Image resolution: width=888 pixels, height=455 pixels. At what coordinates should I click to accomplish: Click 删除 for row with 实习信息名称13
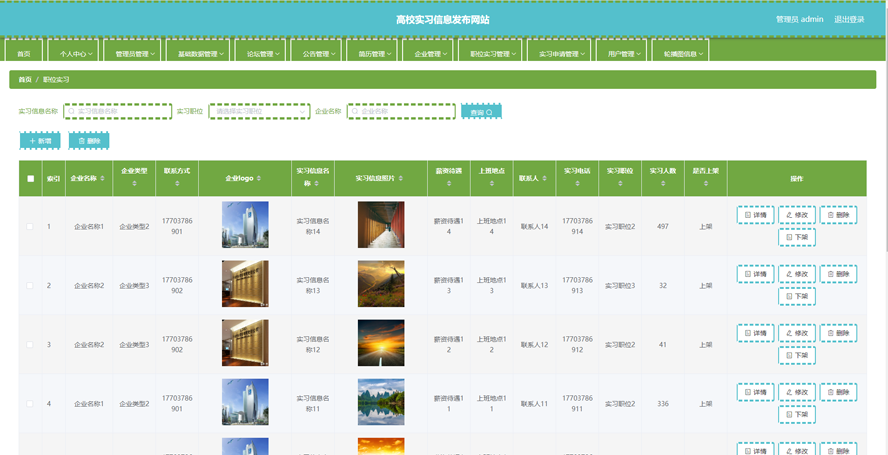pyautogui.click(x=838, y=274)
